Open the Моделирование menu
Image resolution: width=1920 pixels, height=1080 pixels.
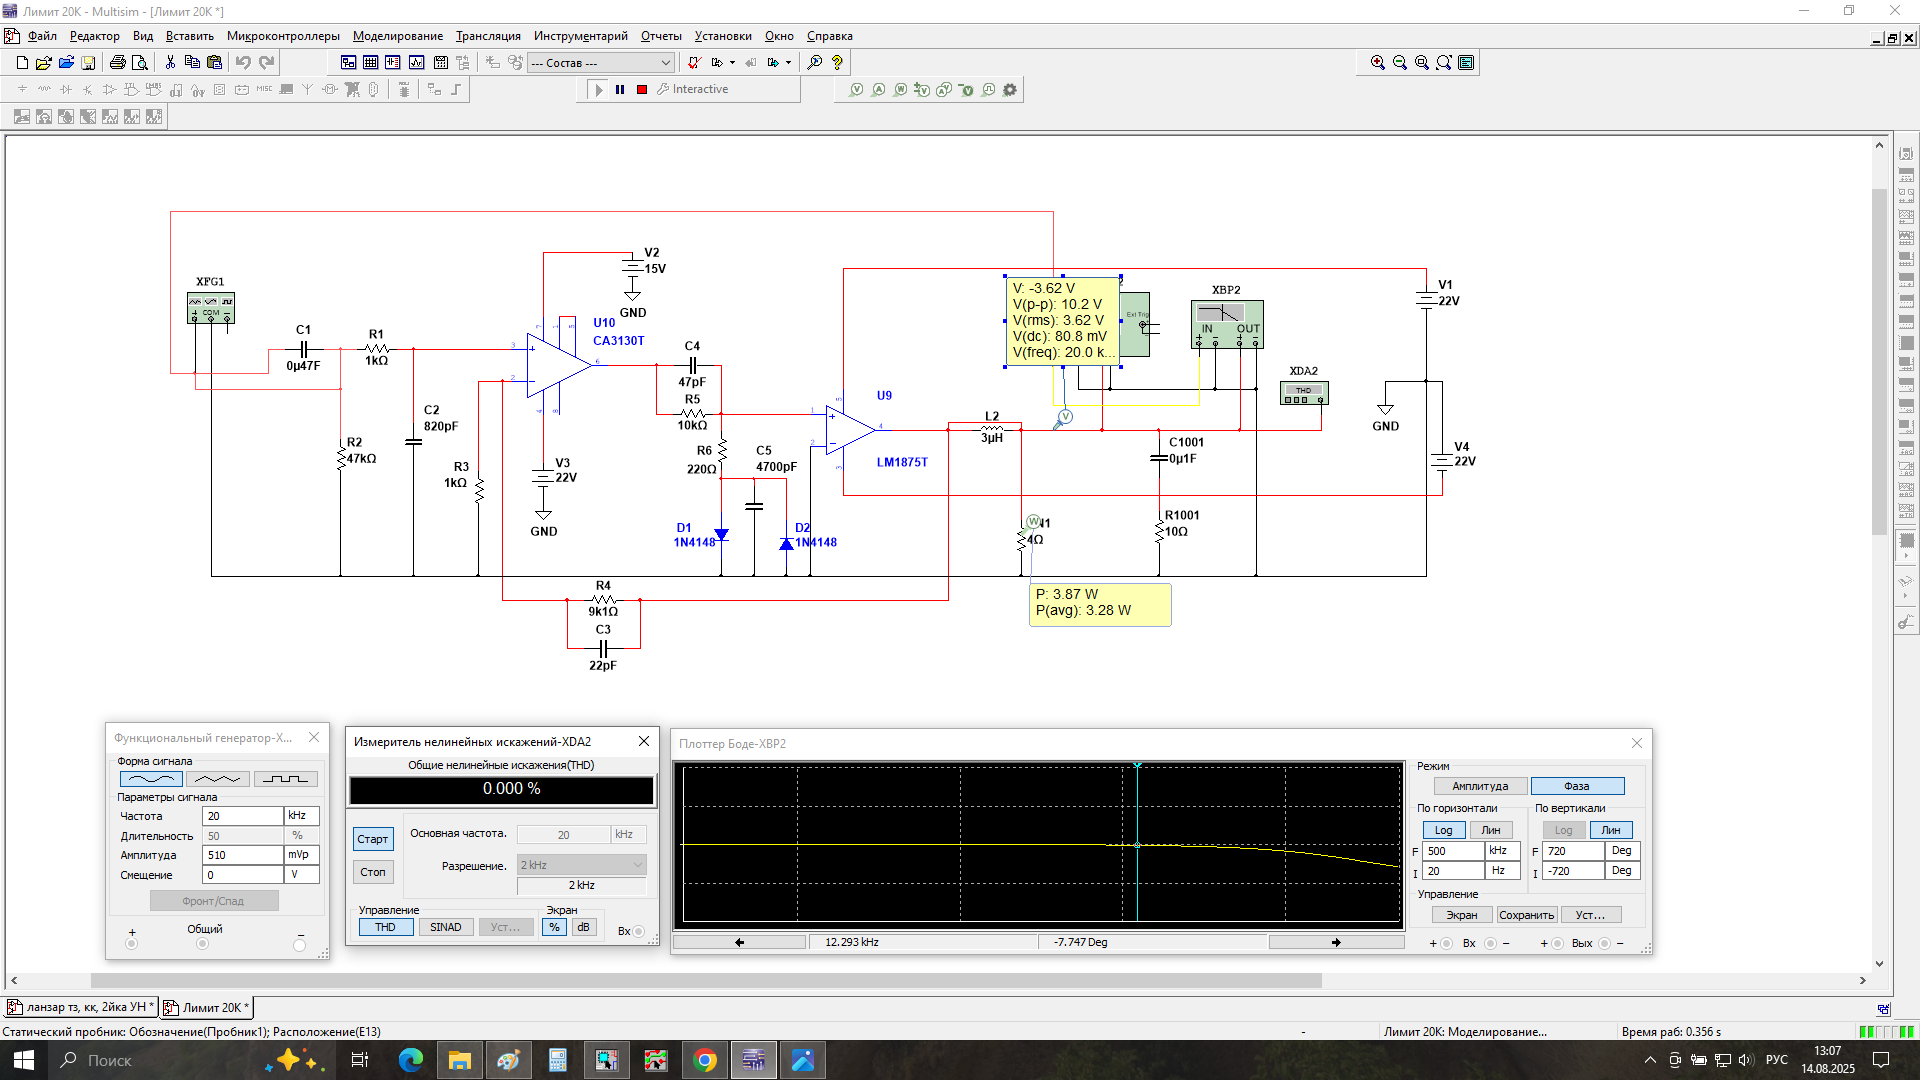[397, 36]
